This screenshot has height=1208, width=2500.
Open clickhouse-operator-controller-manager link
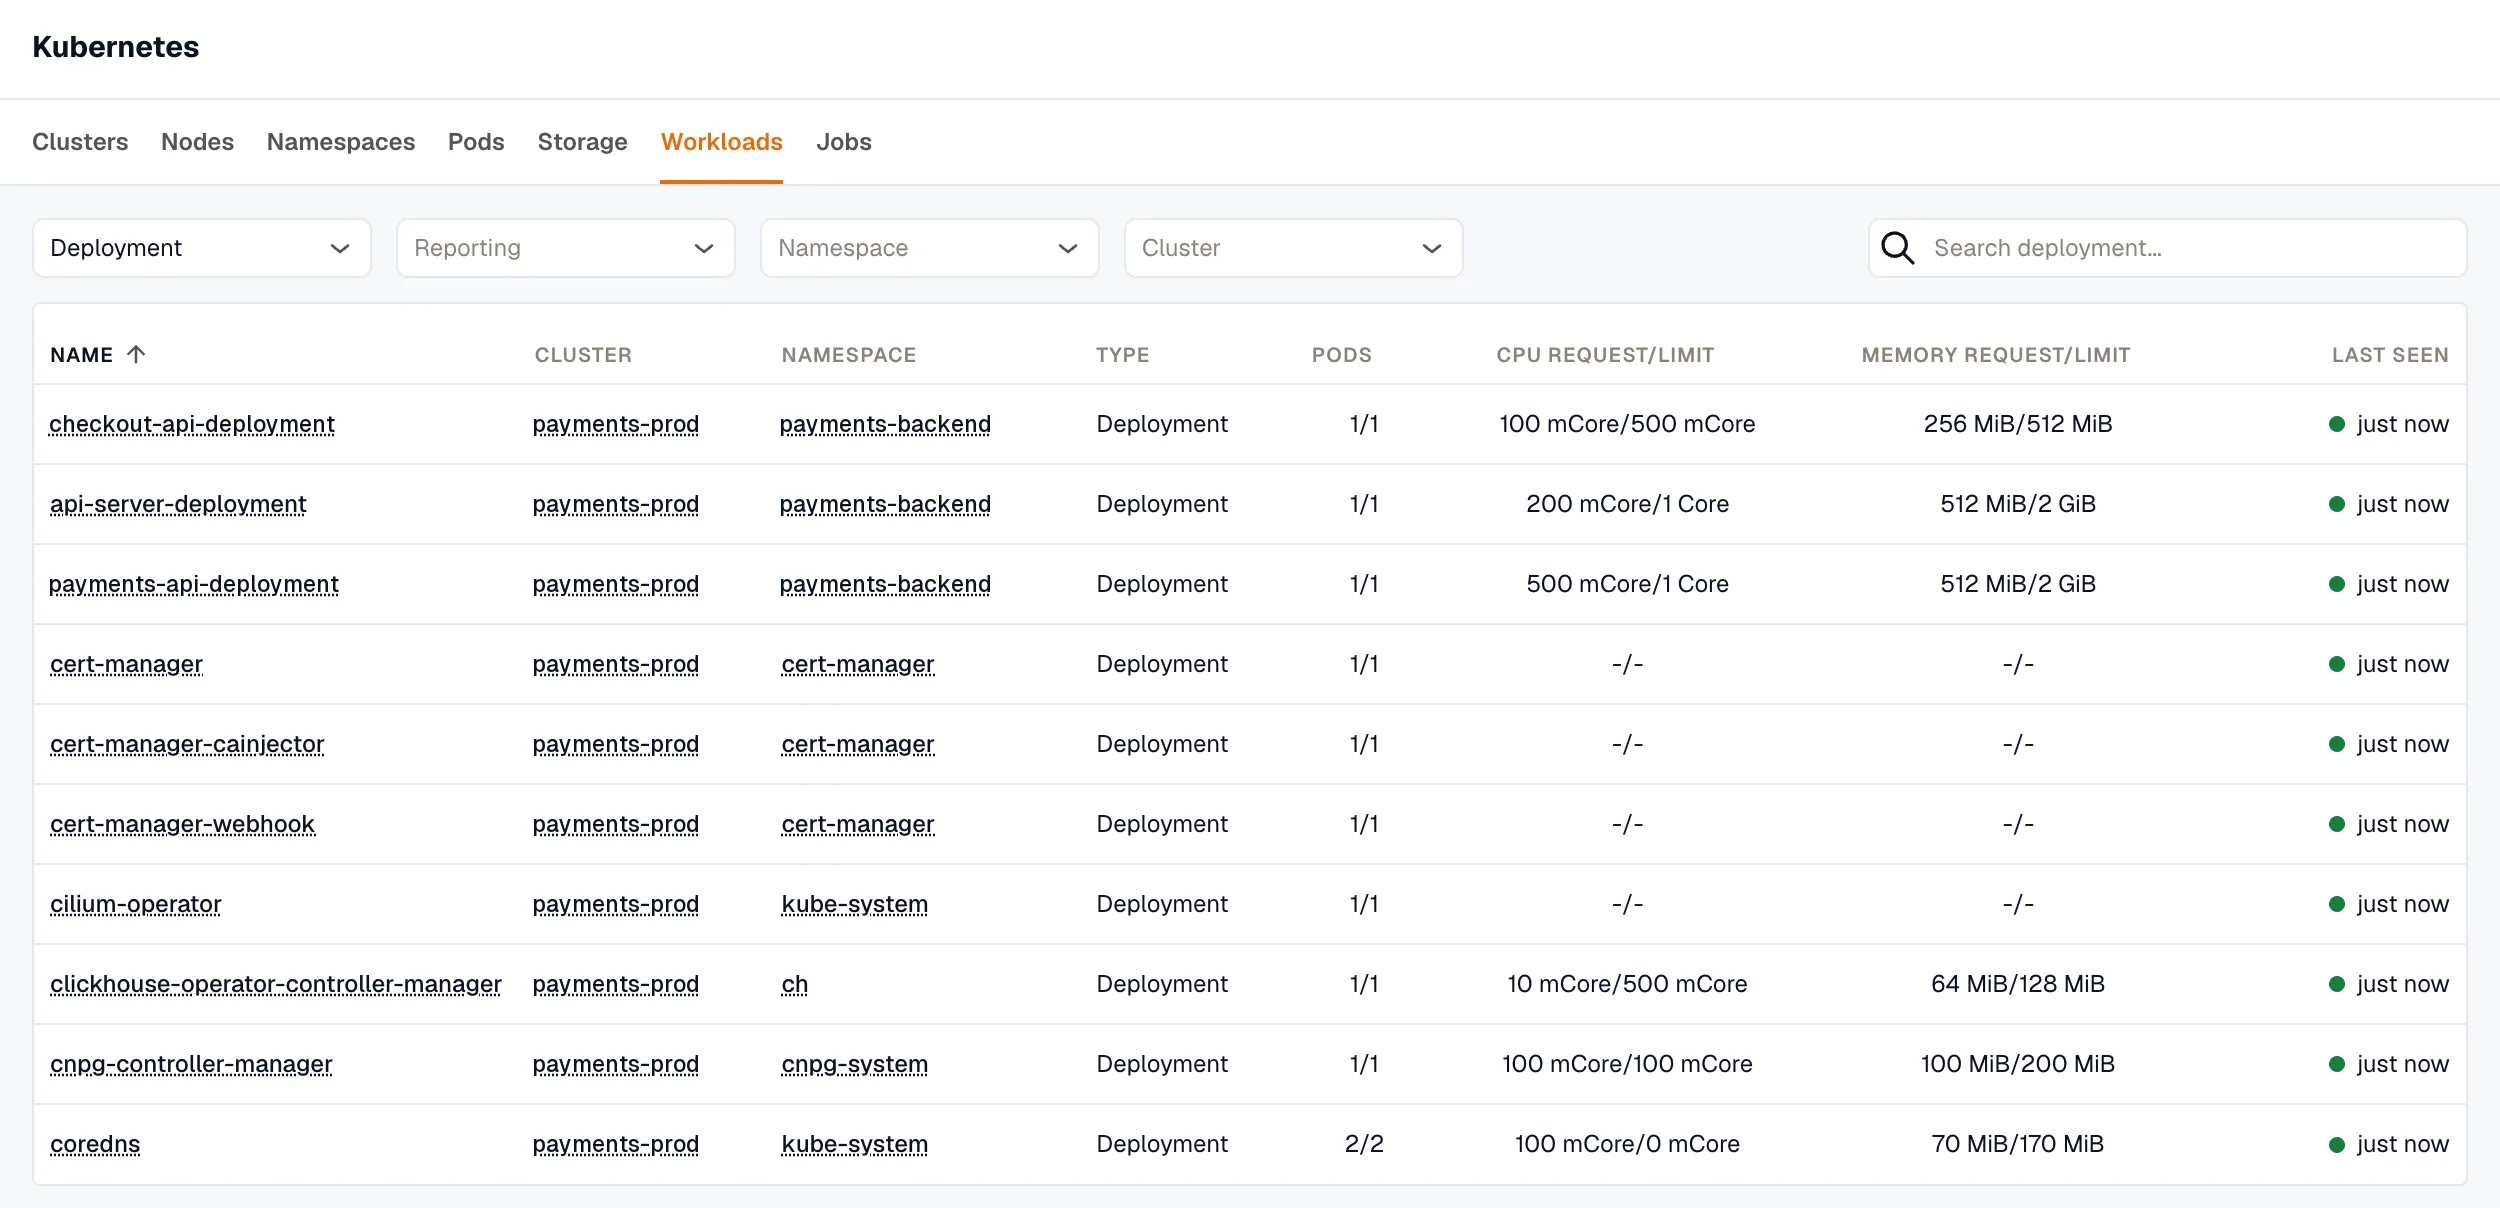[x=276, y=984]
